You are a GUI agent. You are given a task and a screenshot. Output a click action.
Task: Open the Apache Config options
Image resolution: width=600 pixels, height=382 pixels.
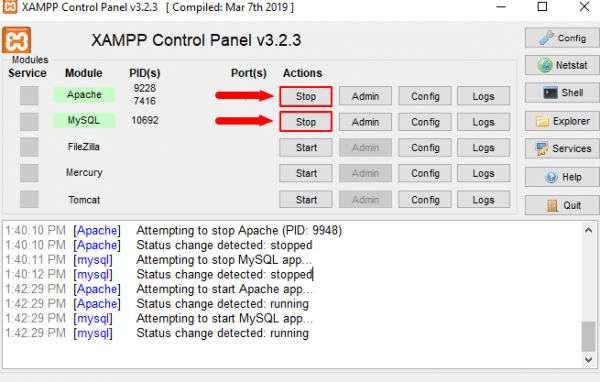pos(425,96)
